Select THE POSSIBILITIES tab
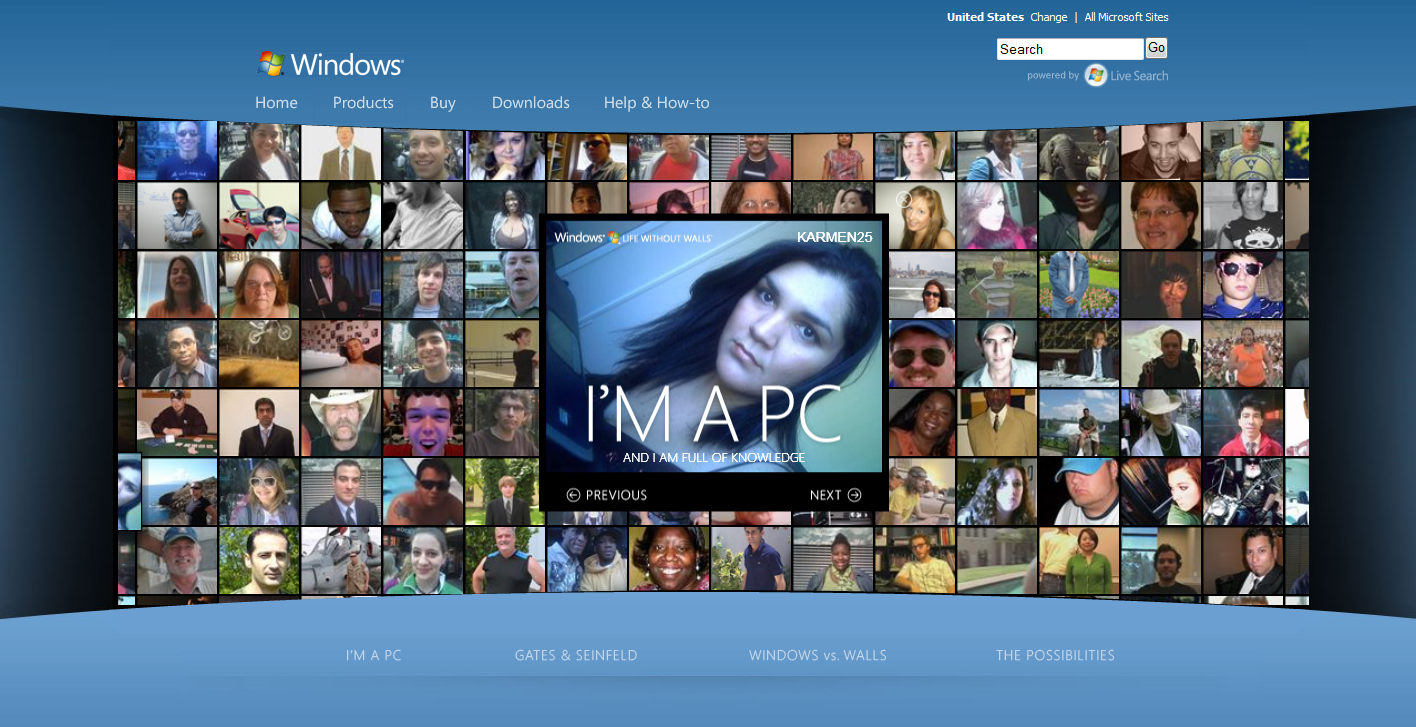Viewport: 1416px width, 727px height. 1055,655
